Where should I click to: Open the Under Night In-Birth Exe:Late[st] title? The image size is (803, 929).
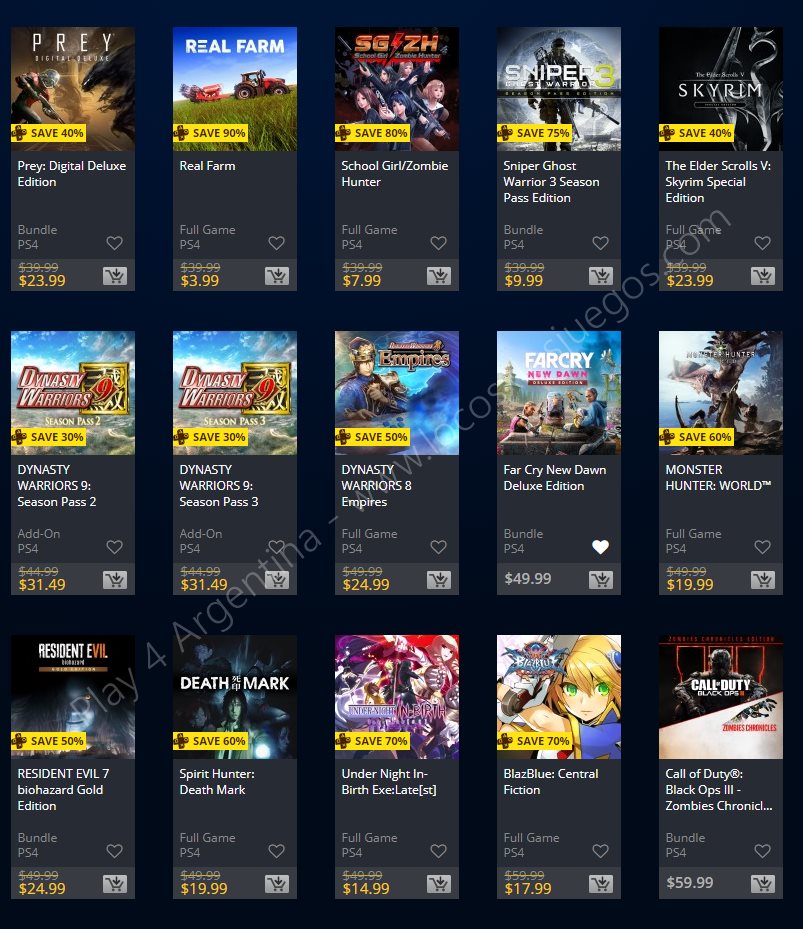pyautogui.click(x=389, y=781)
